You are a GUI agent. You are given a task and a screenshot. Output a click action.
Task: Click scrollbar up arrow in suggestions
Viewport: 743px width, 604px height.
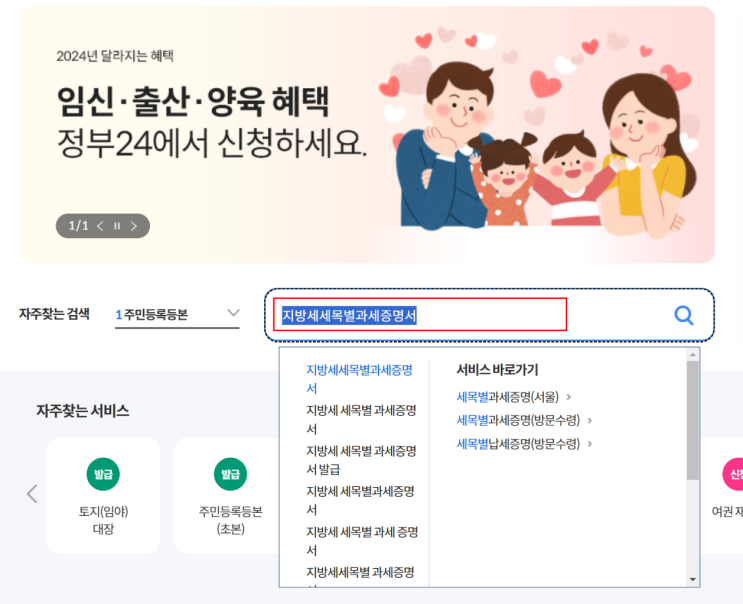pyautogui.click(x=693, y=354)
